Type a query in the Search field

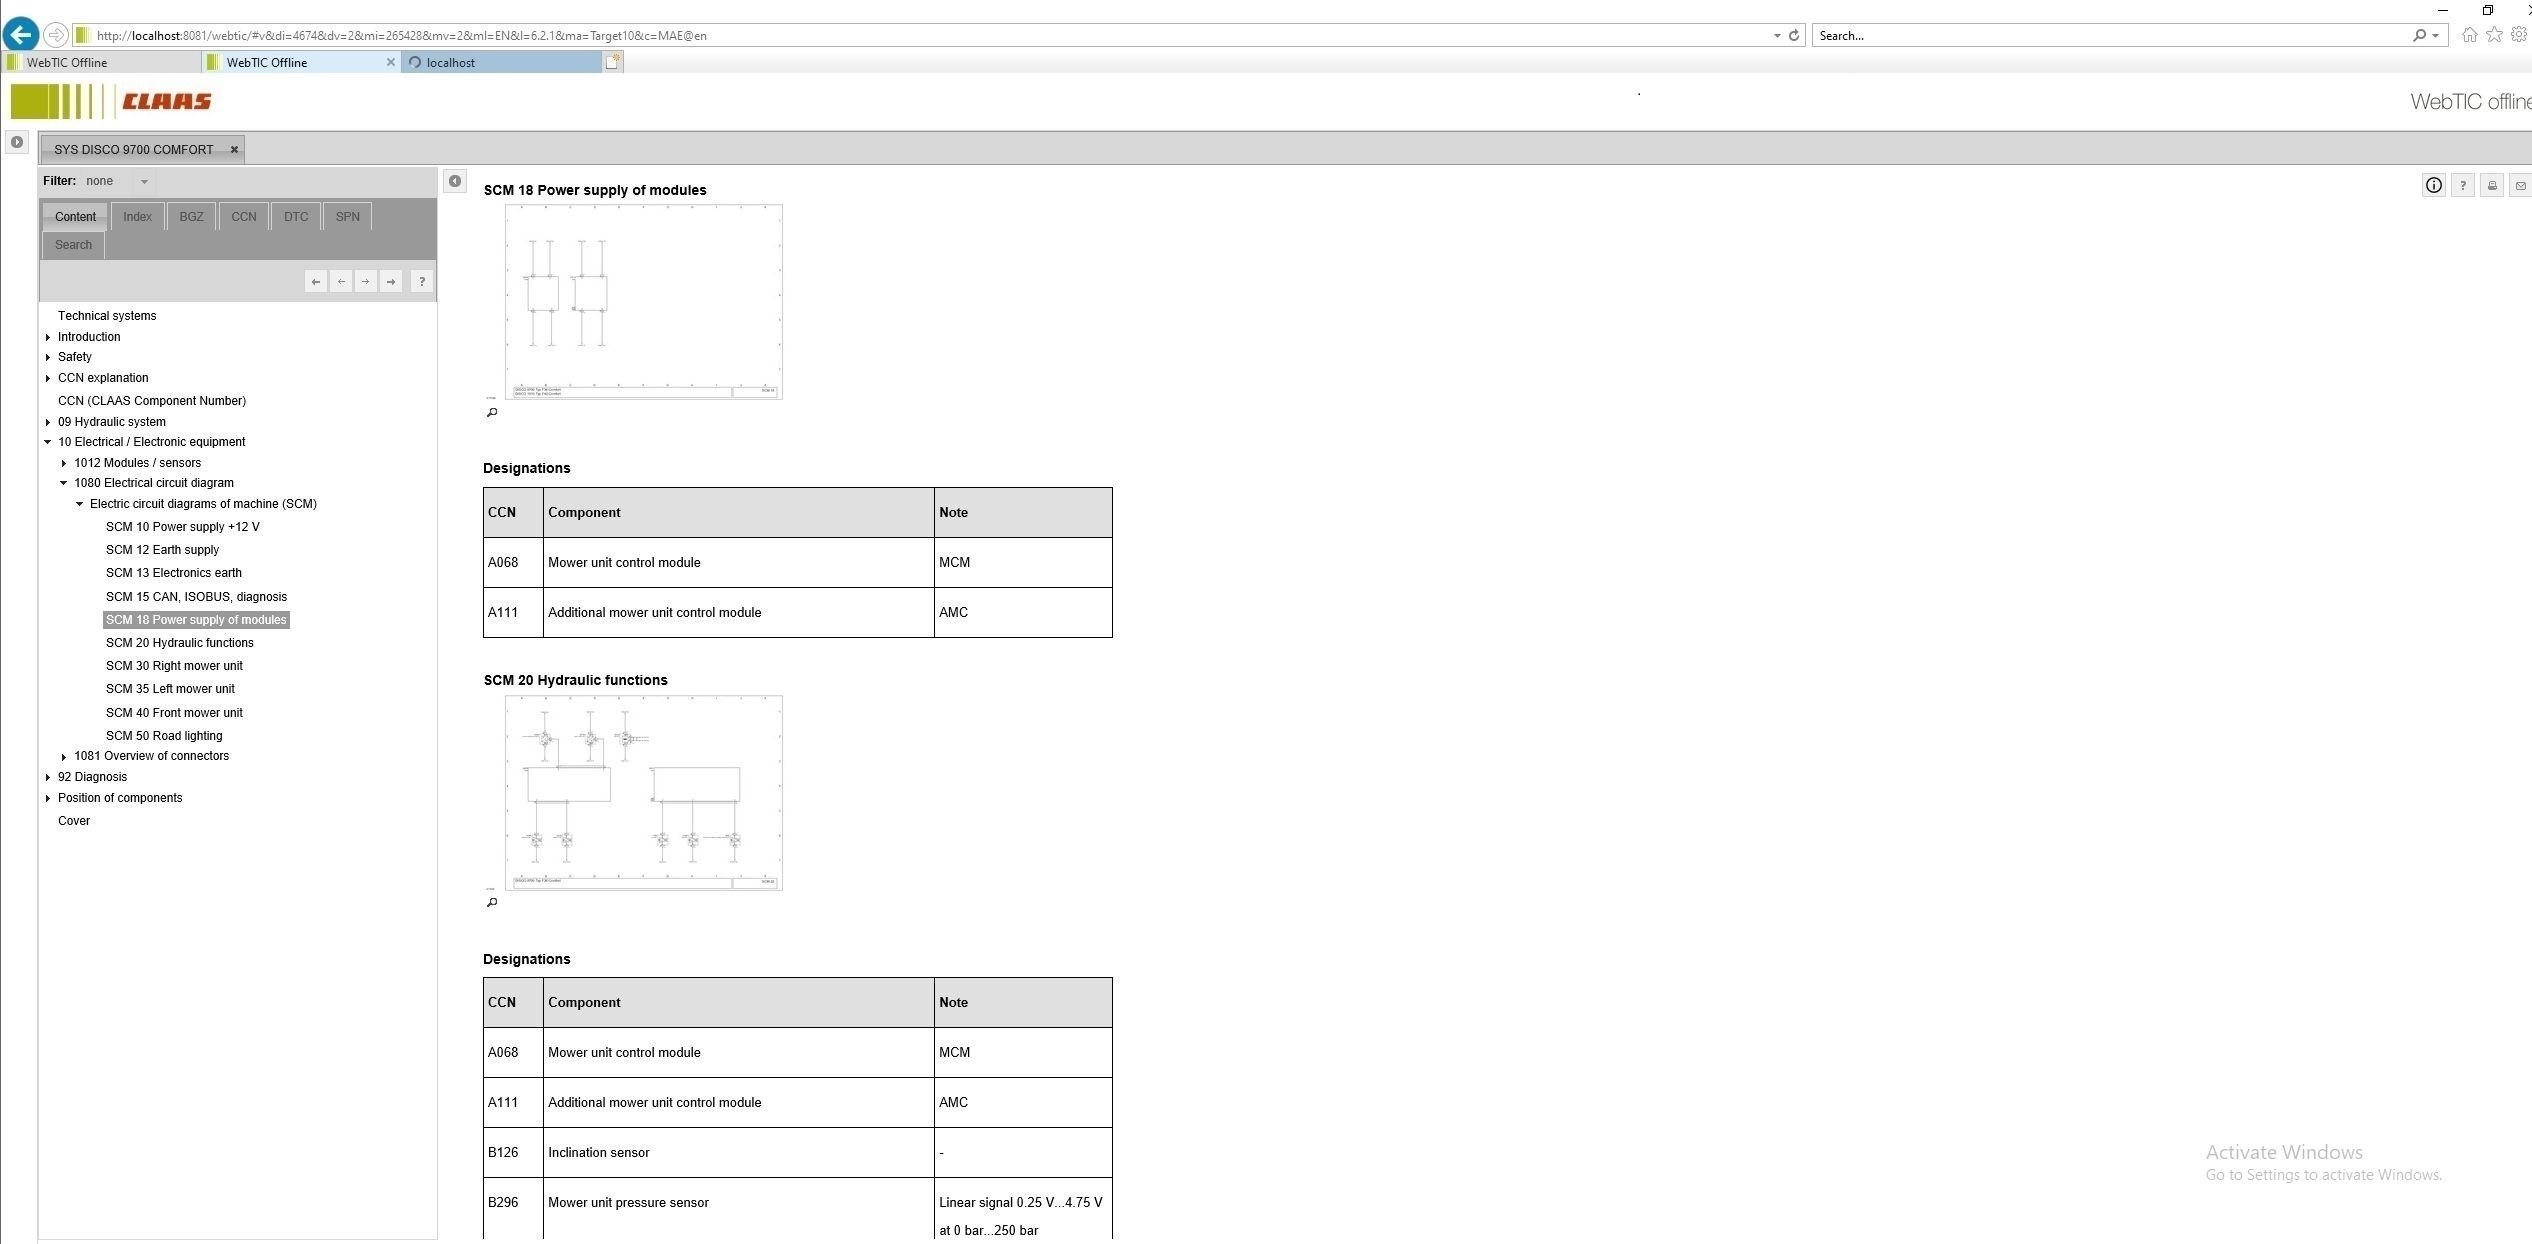pos(2100,35)
